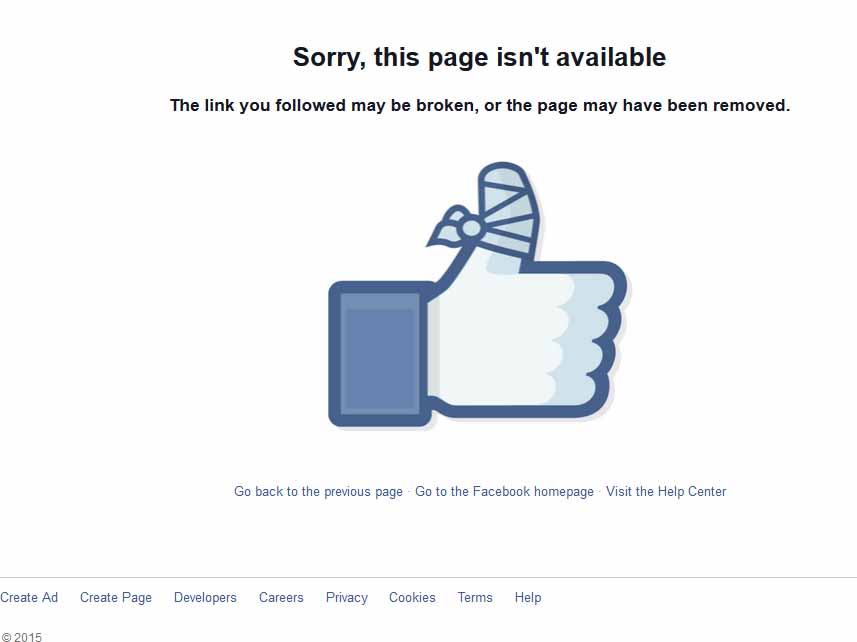Visit the Help Center link

(x=666, y=491)
